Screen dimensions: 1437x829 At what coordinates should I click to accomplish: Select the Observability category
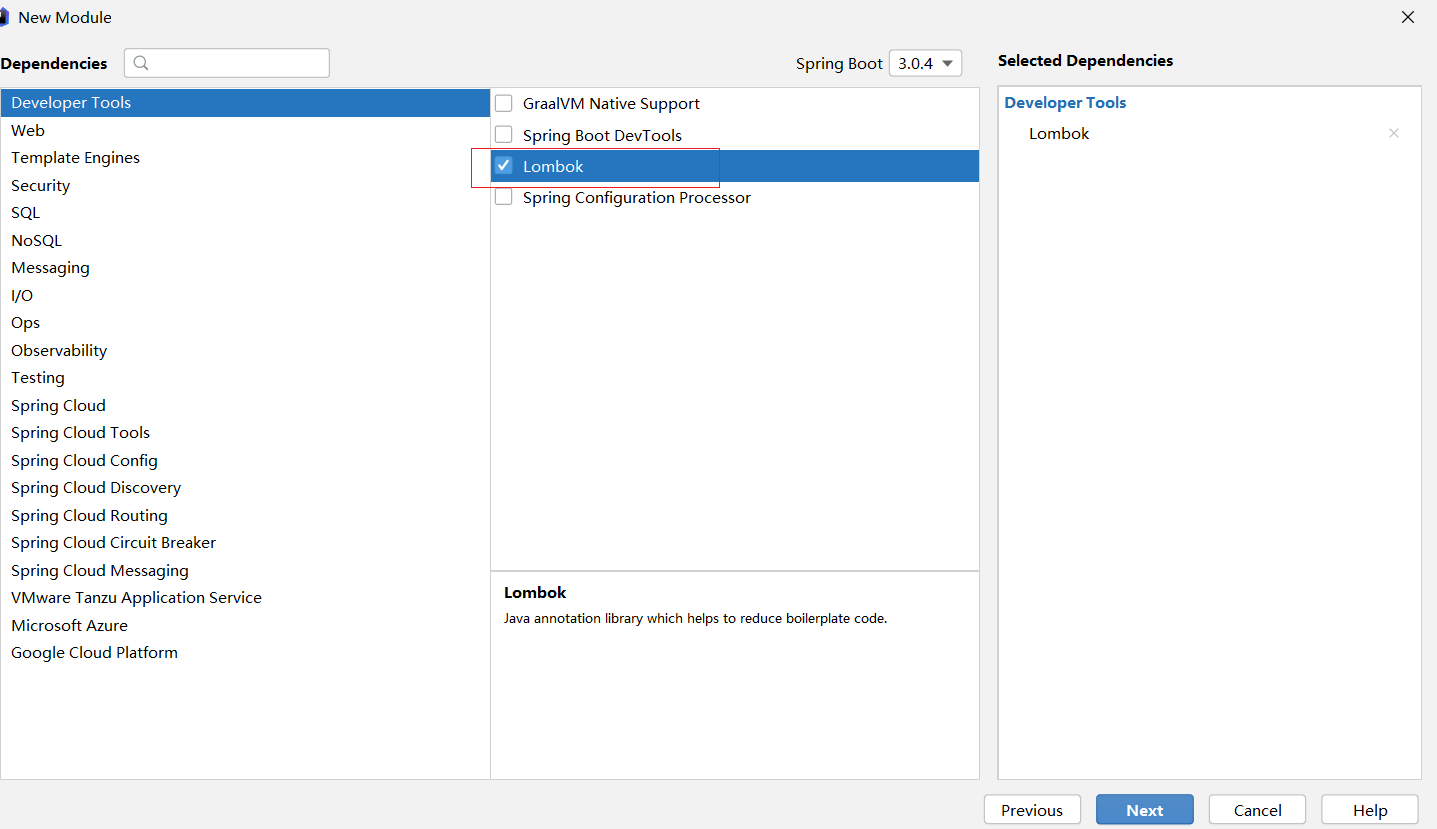245,350
